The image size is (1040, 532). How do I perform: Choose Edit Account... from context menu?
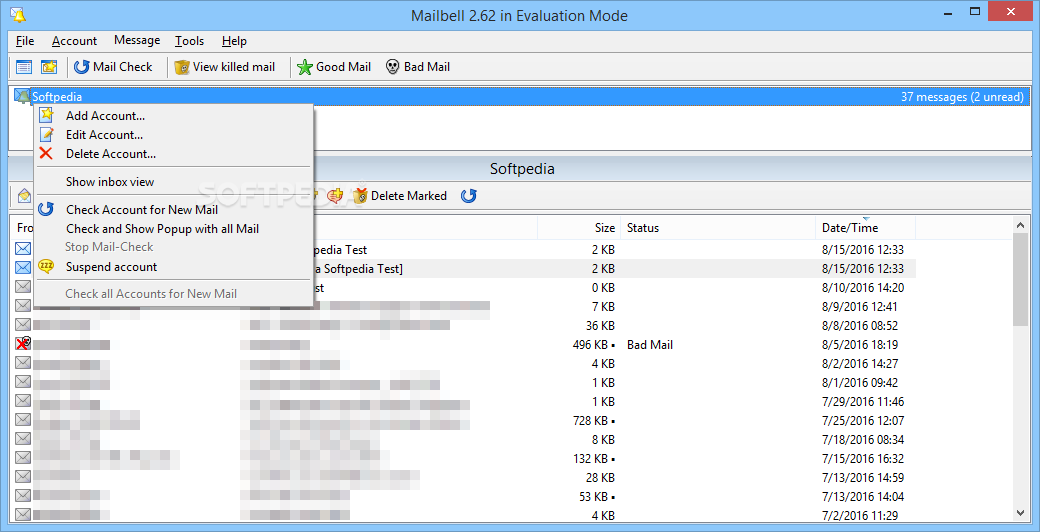(x=173, y=135)
